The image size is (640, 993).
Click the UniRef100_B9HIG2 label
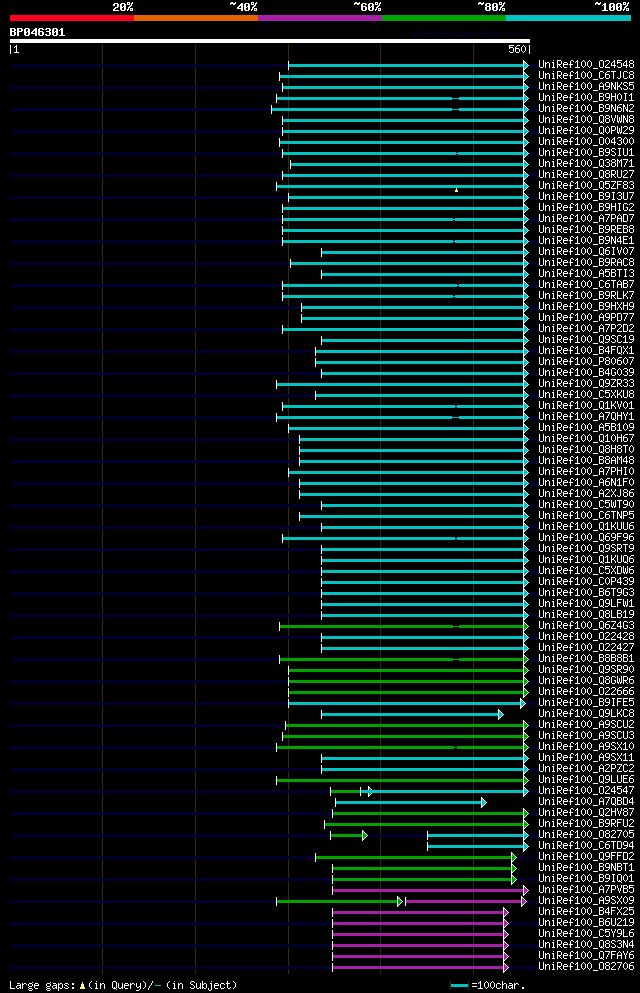[586, 208]
